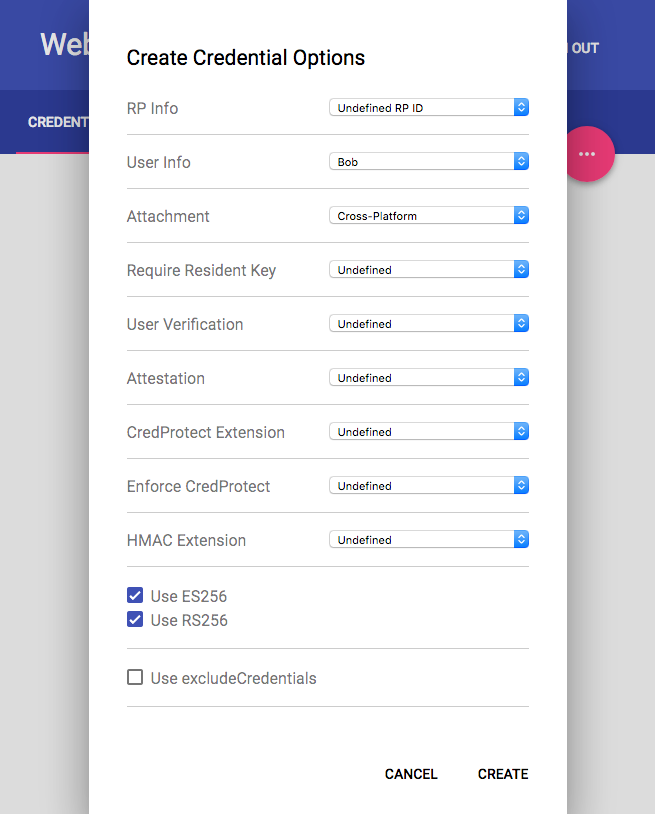The height and width of the screenshot is (814, 655).
Task: Click the sign out link in header
Action: point(584,48)
